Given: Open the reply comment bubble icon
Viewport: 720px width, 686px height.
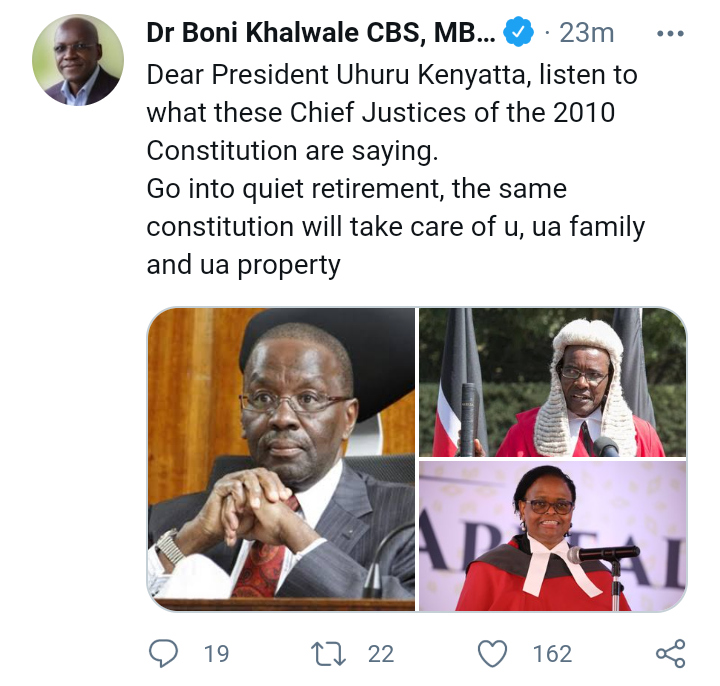Looking at the screenshot, I should 163,653.
